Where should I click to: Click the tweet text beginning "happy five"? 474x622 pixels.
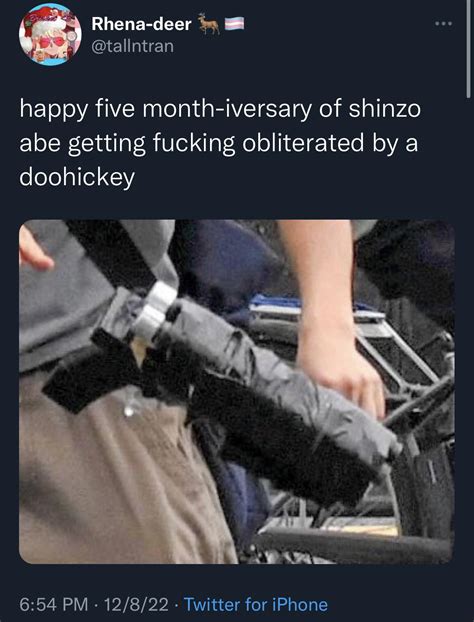(220, 143)
